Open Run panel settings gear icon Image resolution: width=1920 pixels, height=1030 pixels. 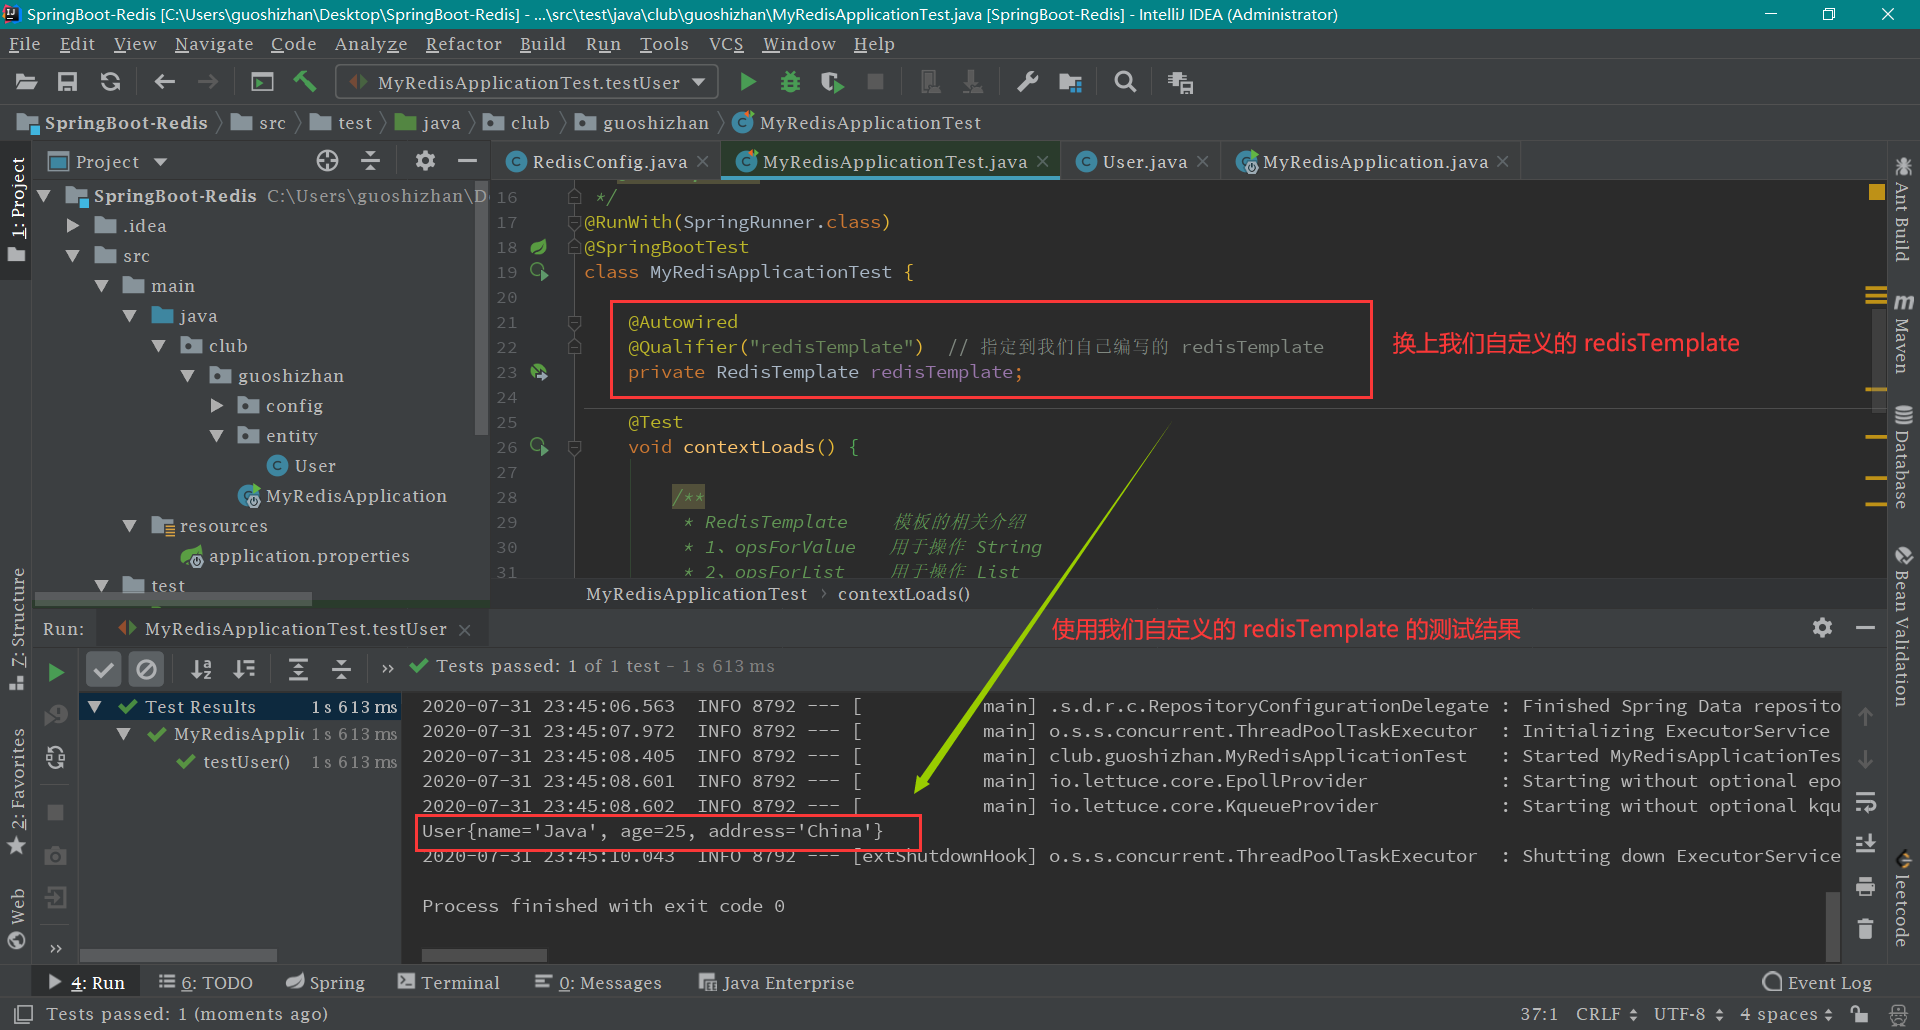pos(1822,628)
